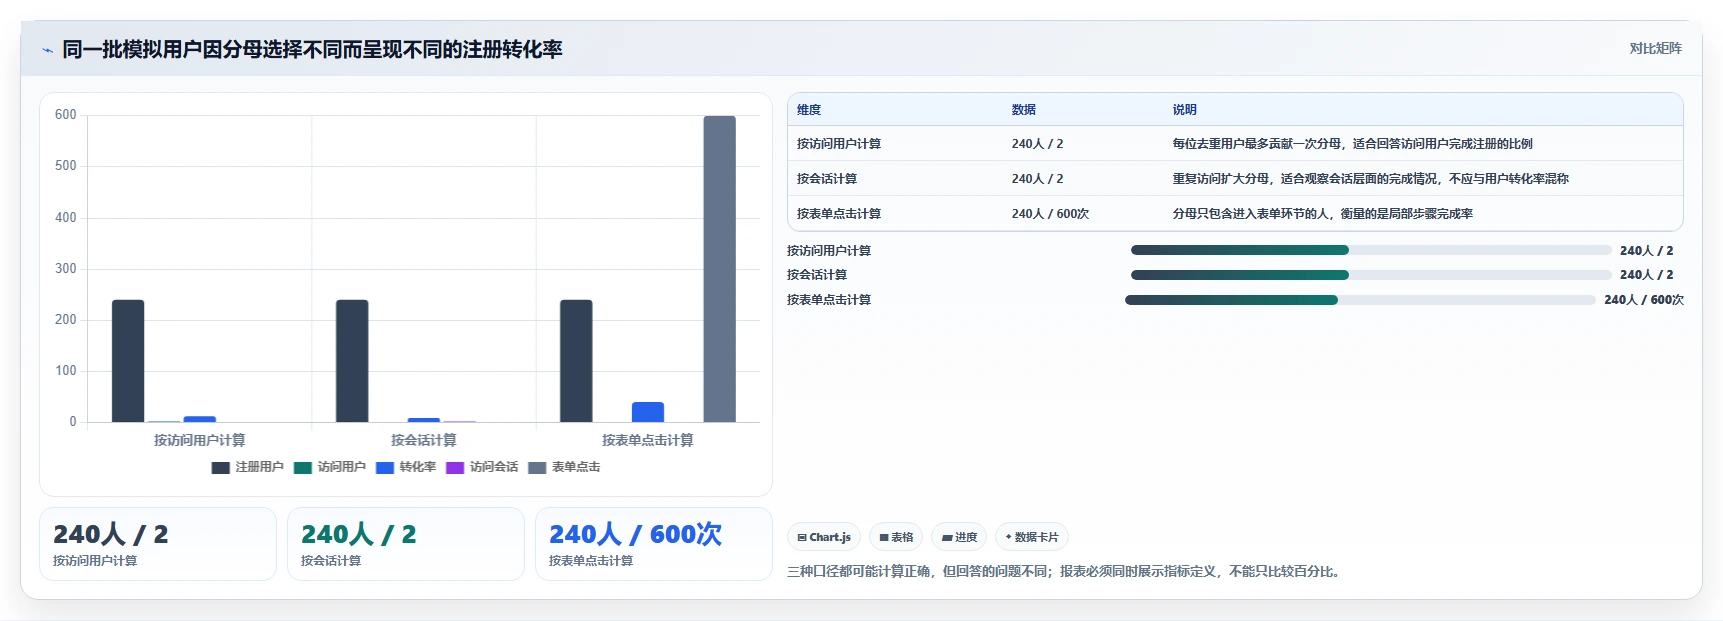Viewport: 1723px width, 621px height.
Task: Click the tallest grey 表单点击 bar
Action: 719,269
